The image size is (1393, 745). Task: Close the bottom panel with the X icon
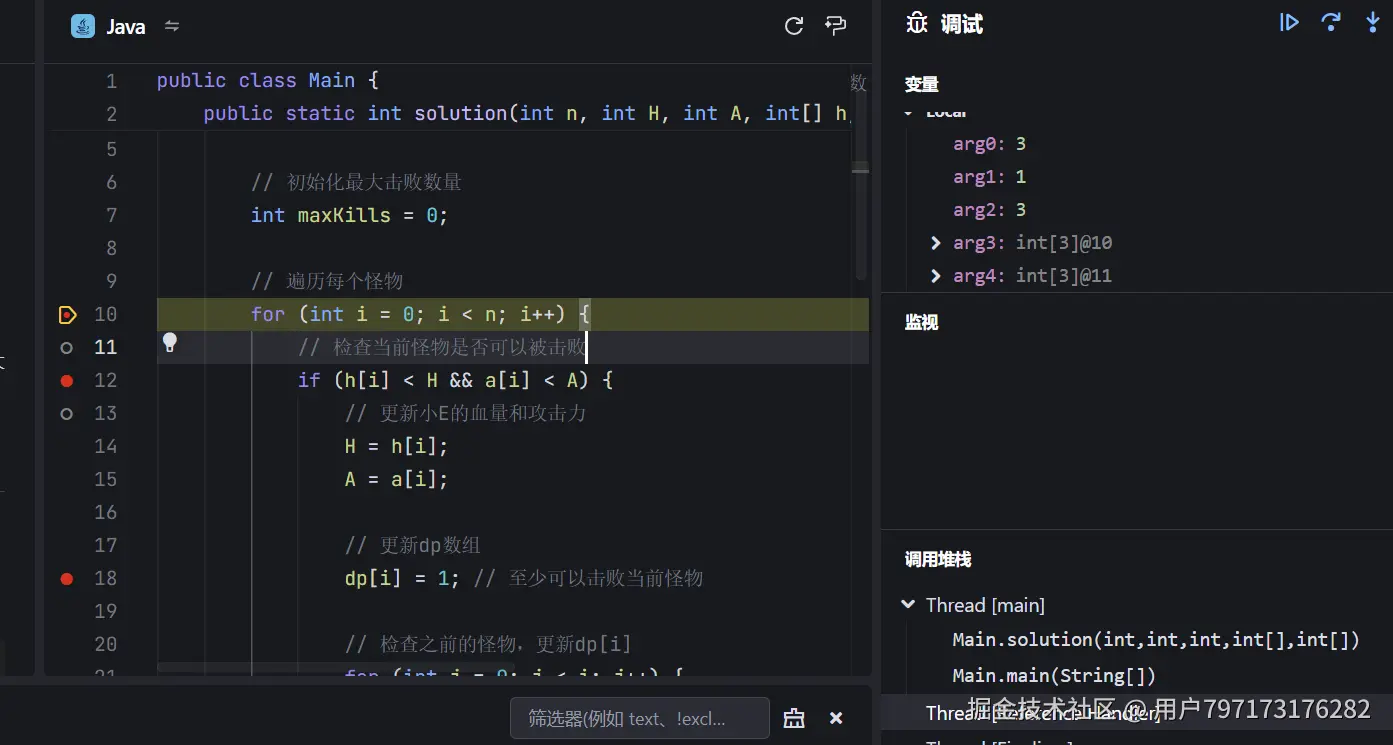(x=836, y=718)
